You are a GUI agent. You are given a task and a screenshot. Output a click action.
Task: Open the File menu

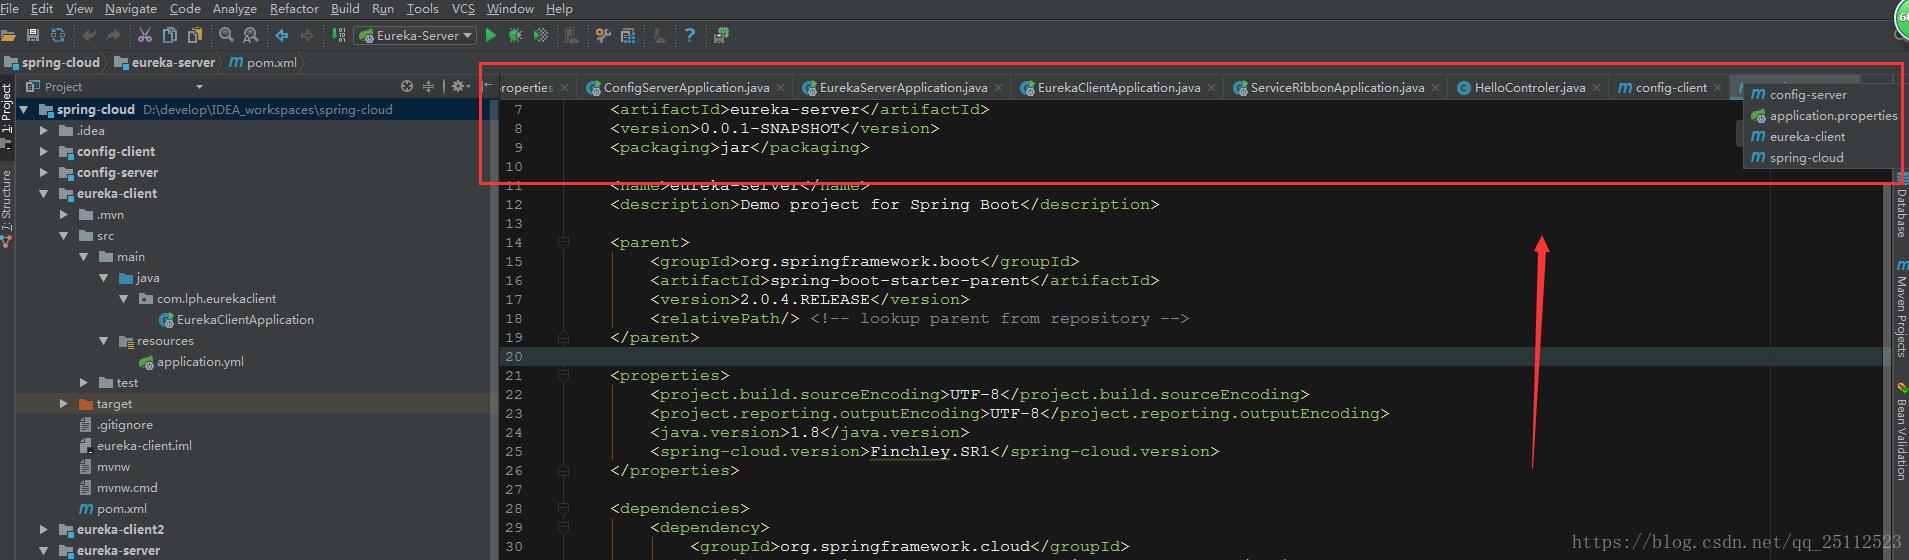(9, 8)
